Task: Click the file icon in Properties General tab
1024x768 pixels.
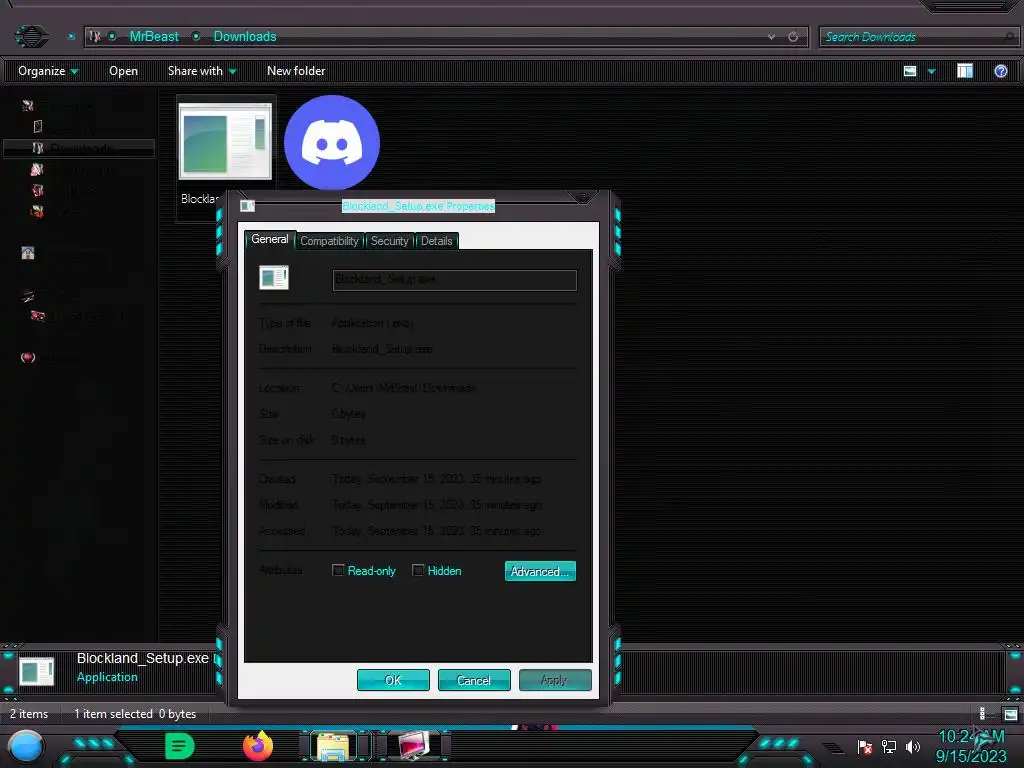Action: click(x=274, y=278)
